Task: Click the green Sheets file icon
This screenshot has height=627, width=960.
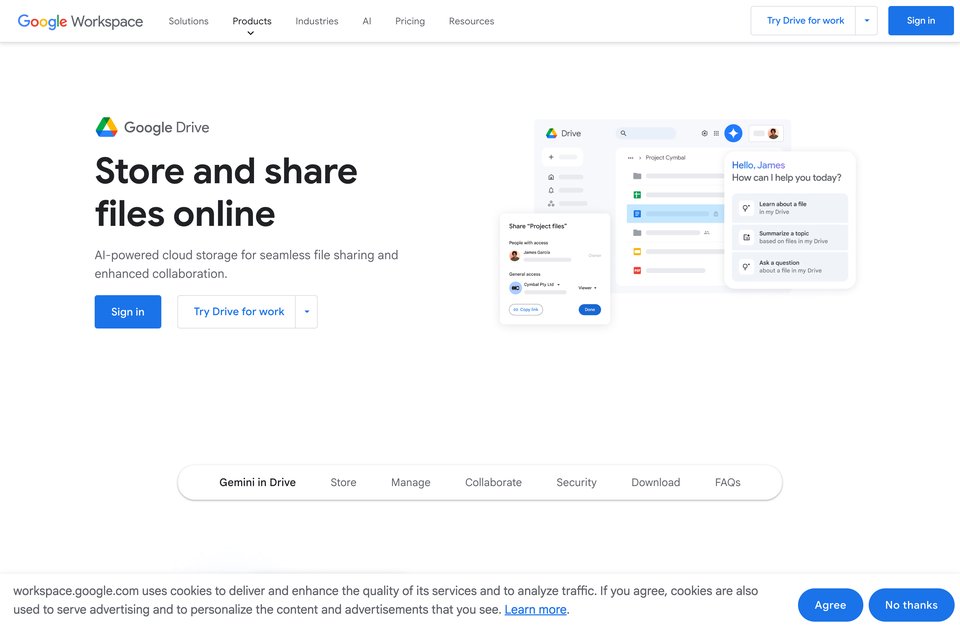Action: click(x=637, y=195)
